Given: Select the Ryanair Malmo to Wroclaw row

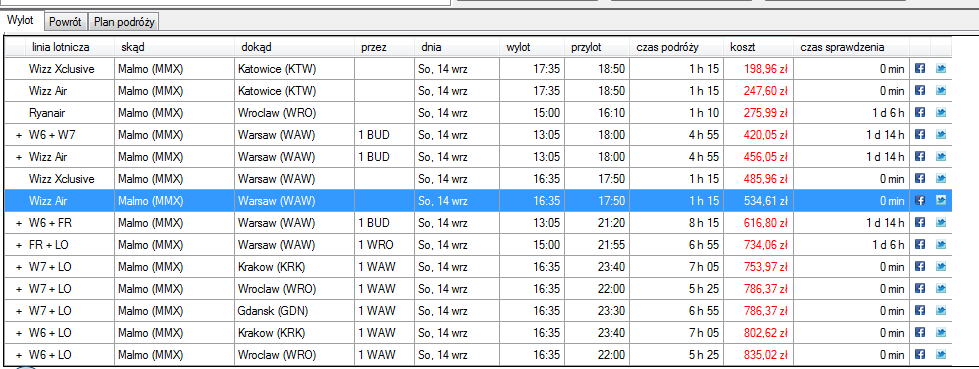Looking at the screenshot, I should pos(478,113).
